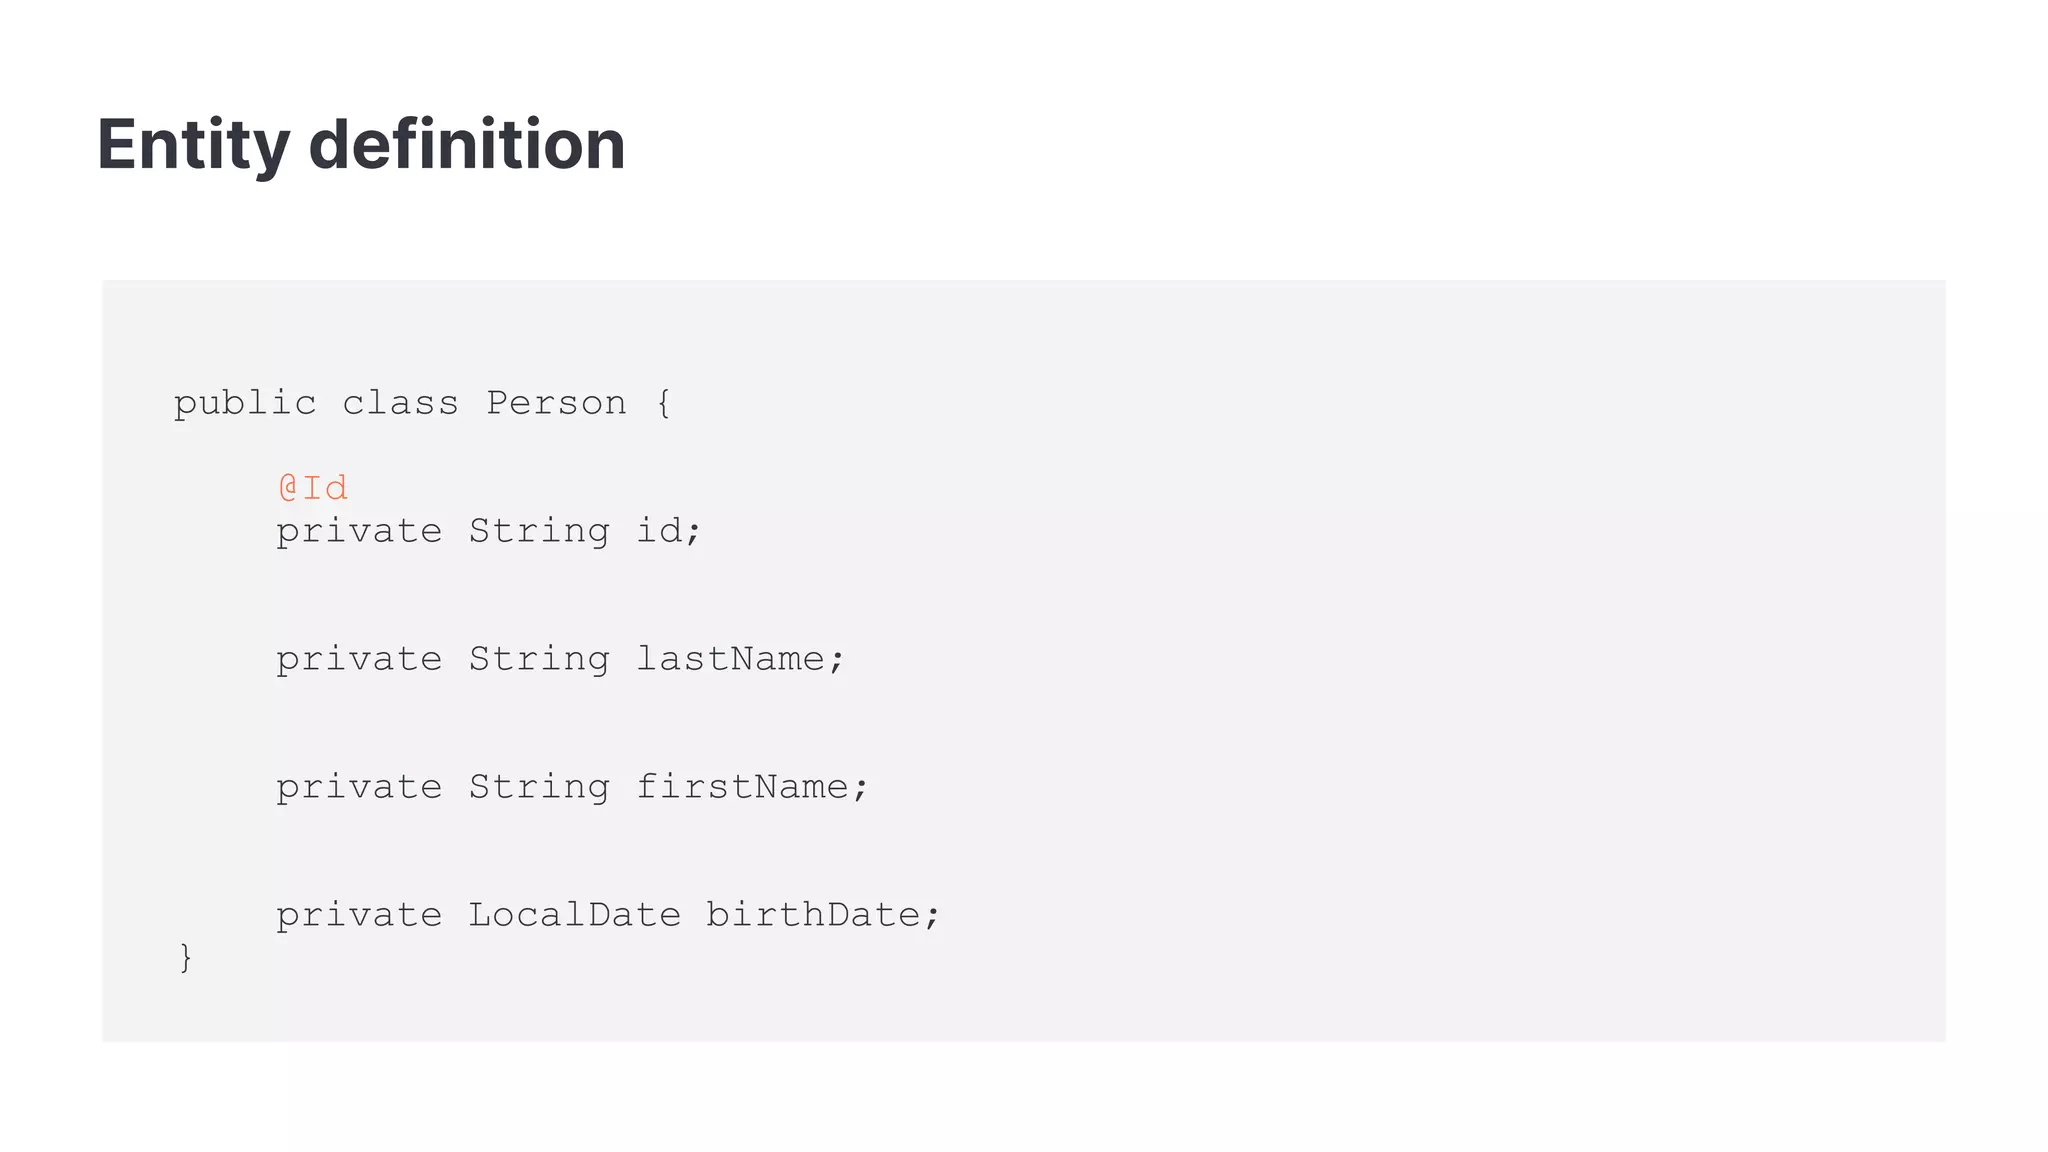Click the opening curly brace after Person
This screenshot has height=1152, width=2048.
[664, 404]
